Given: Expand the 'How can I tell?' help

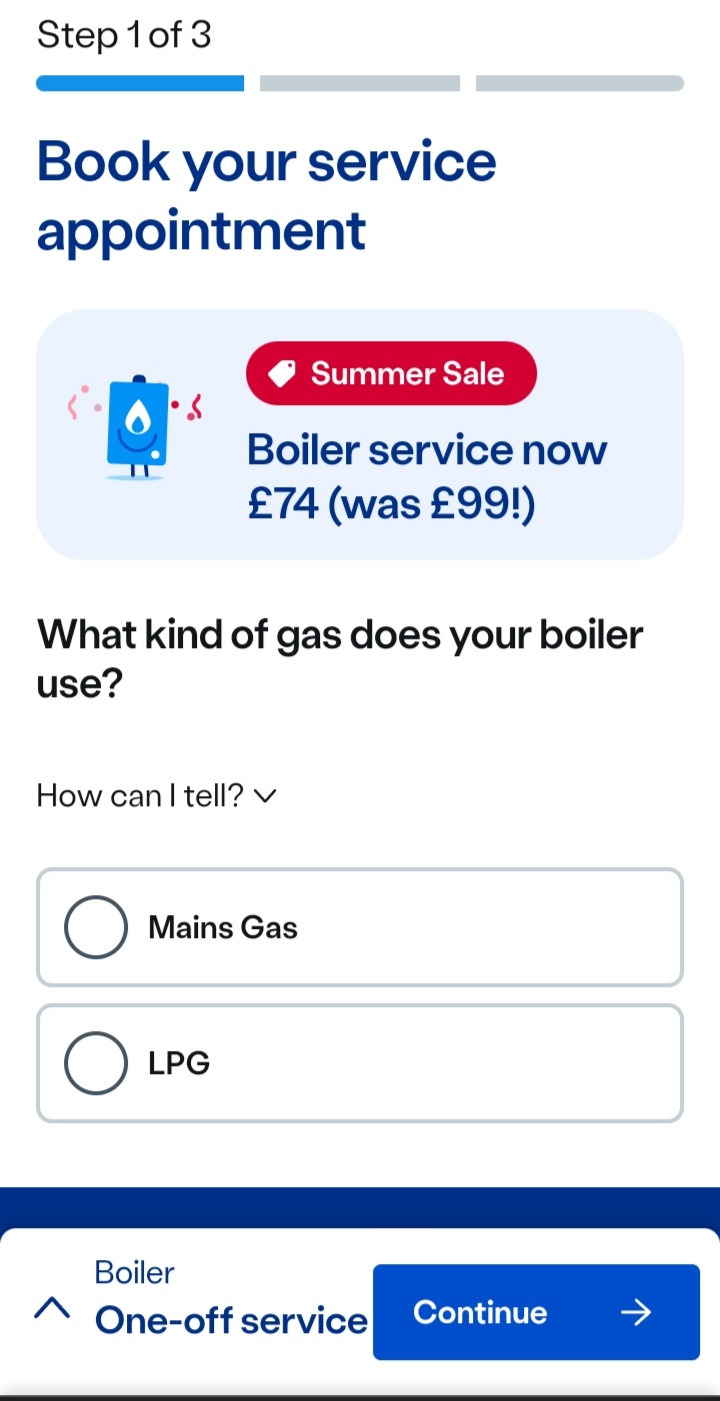Looking at the screenshot, I should (141, 796).
